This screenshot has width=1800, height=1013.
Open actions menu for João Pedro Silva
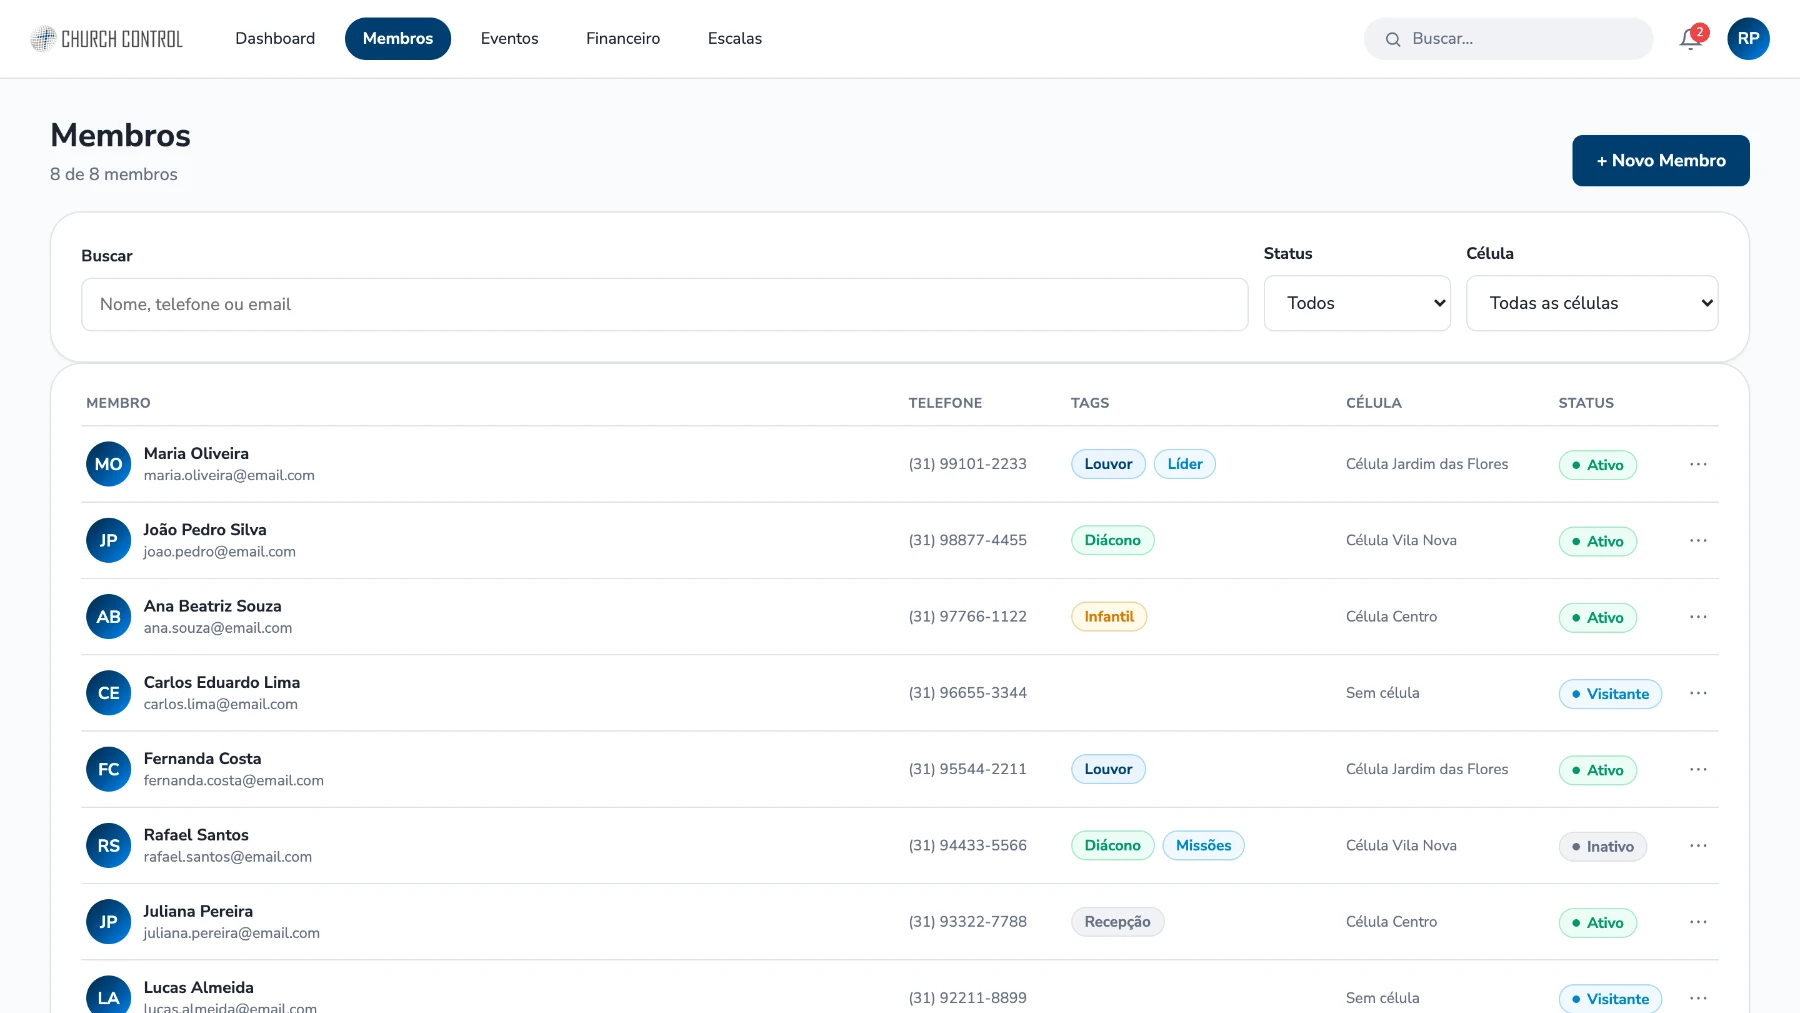[x=1698, y=540]
